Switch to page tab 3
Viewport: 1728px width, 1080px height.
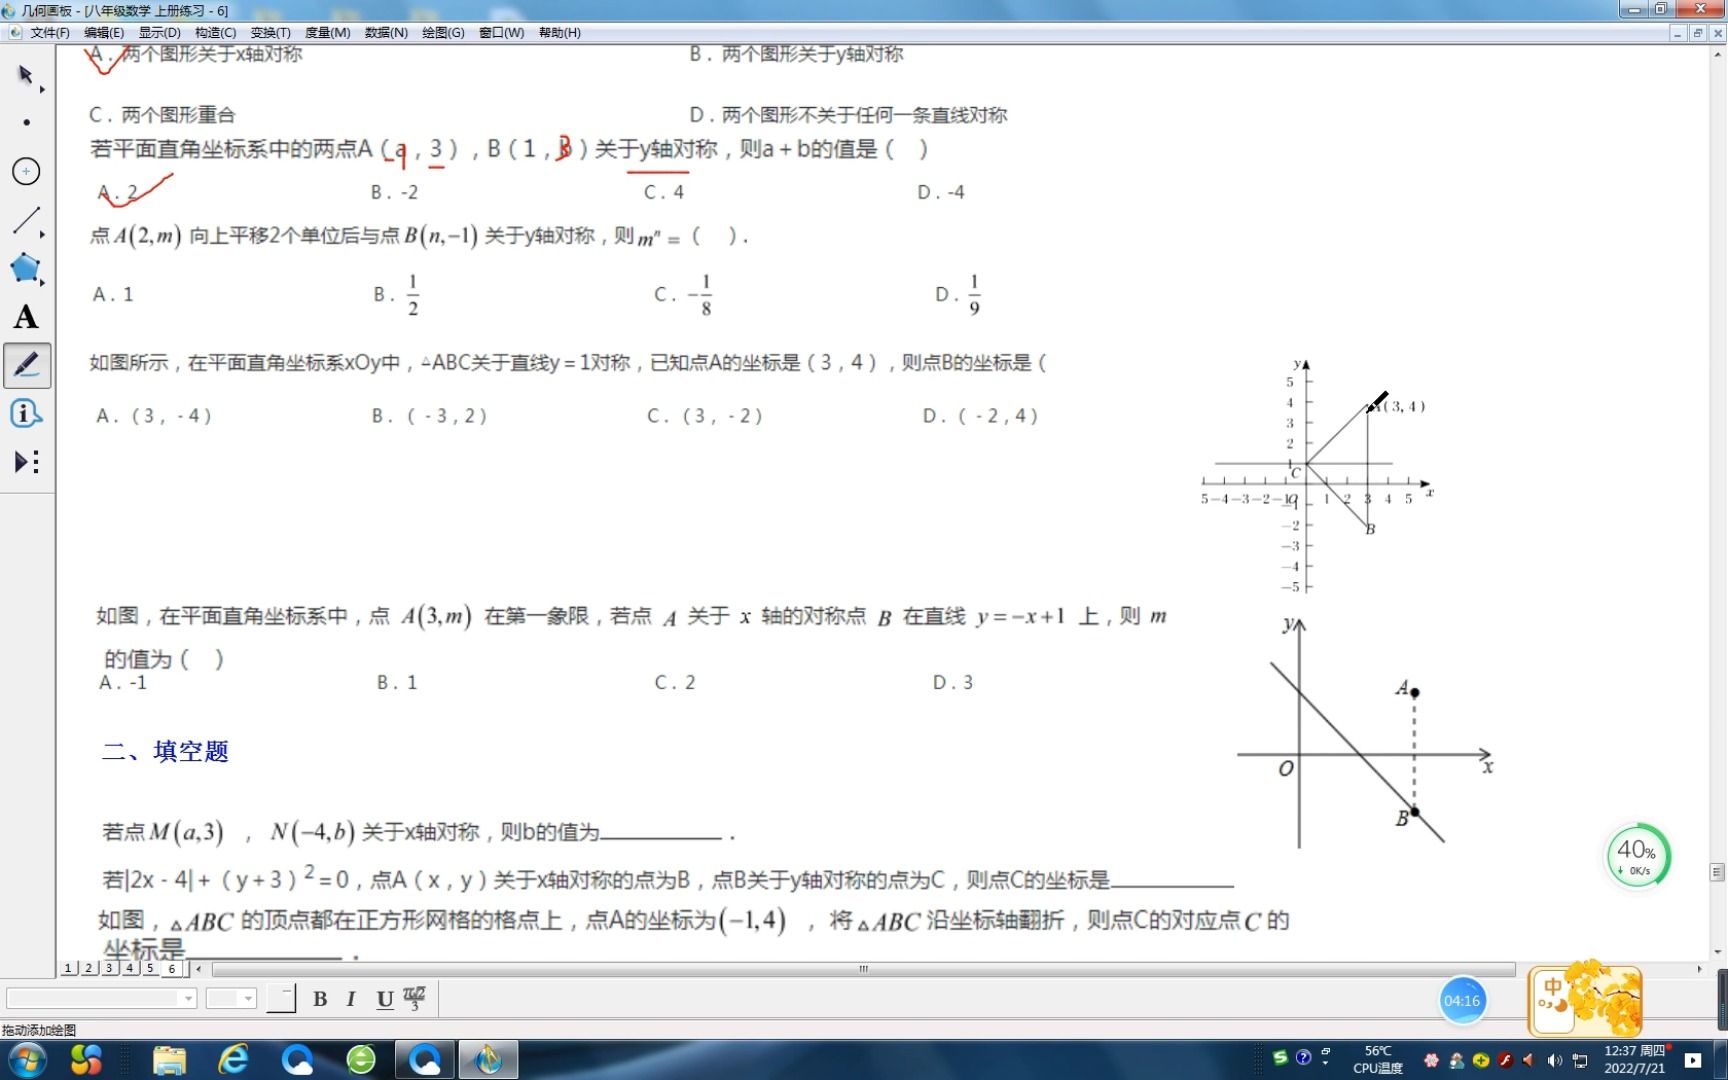click(109, 968)
